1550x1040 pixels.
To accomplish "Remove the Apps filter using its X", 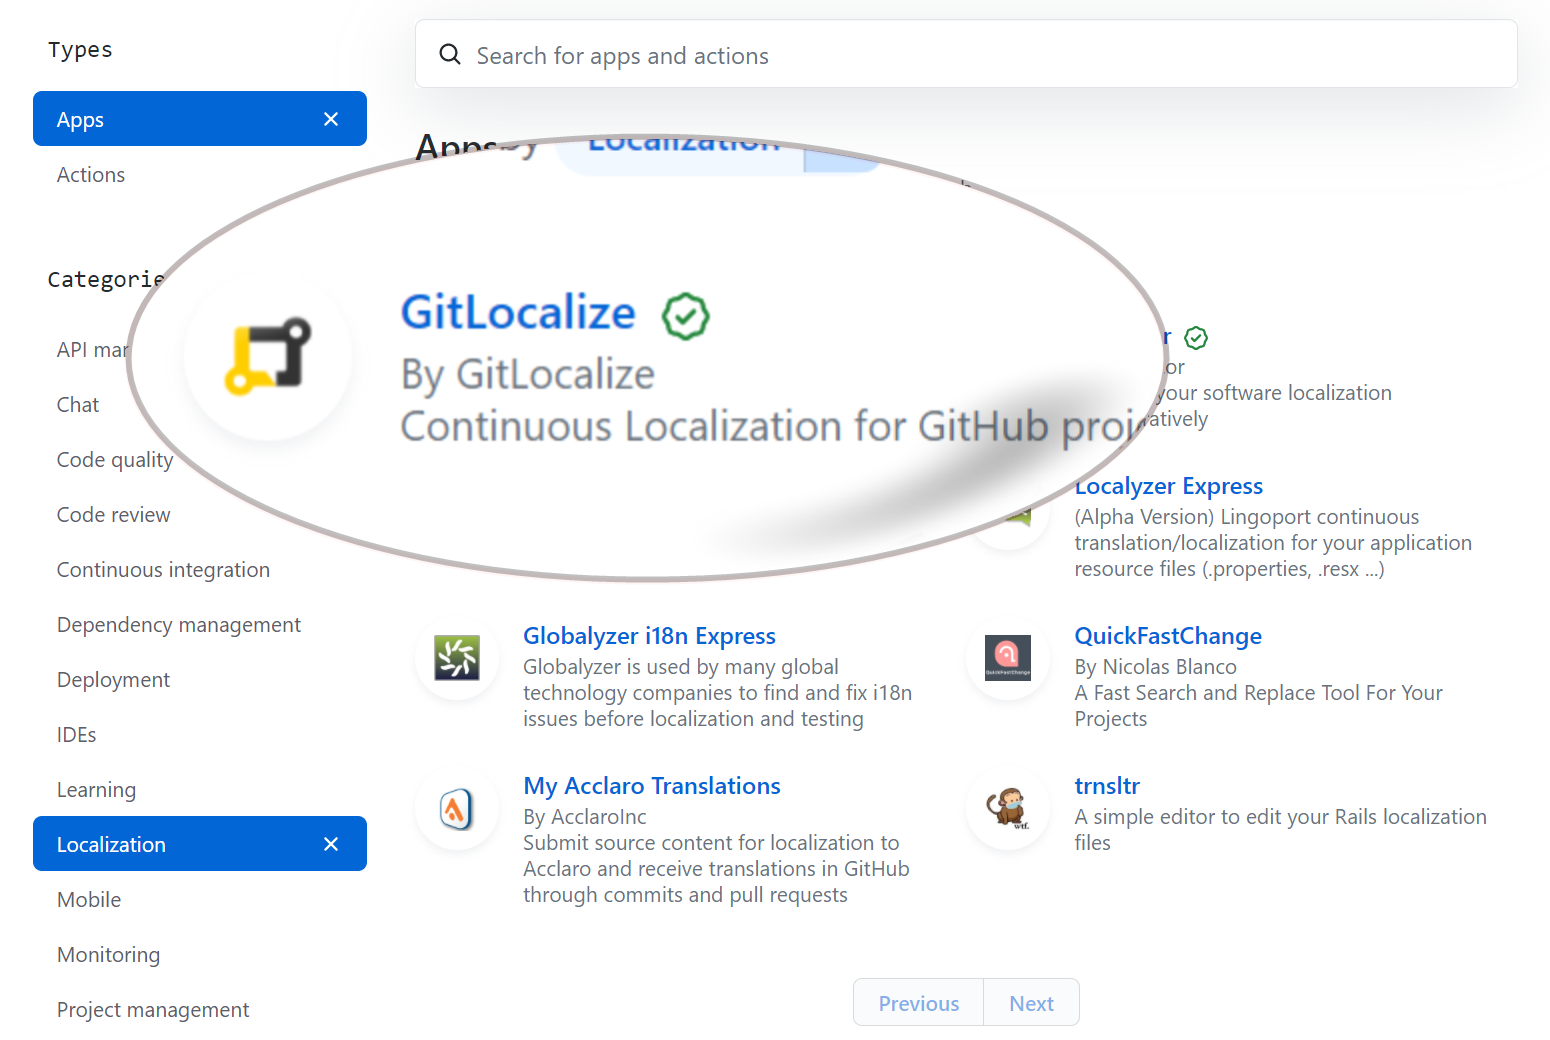I will pos(331,118).
